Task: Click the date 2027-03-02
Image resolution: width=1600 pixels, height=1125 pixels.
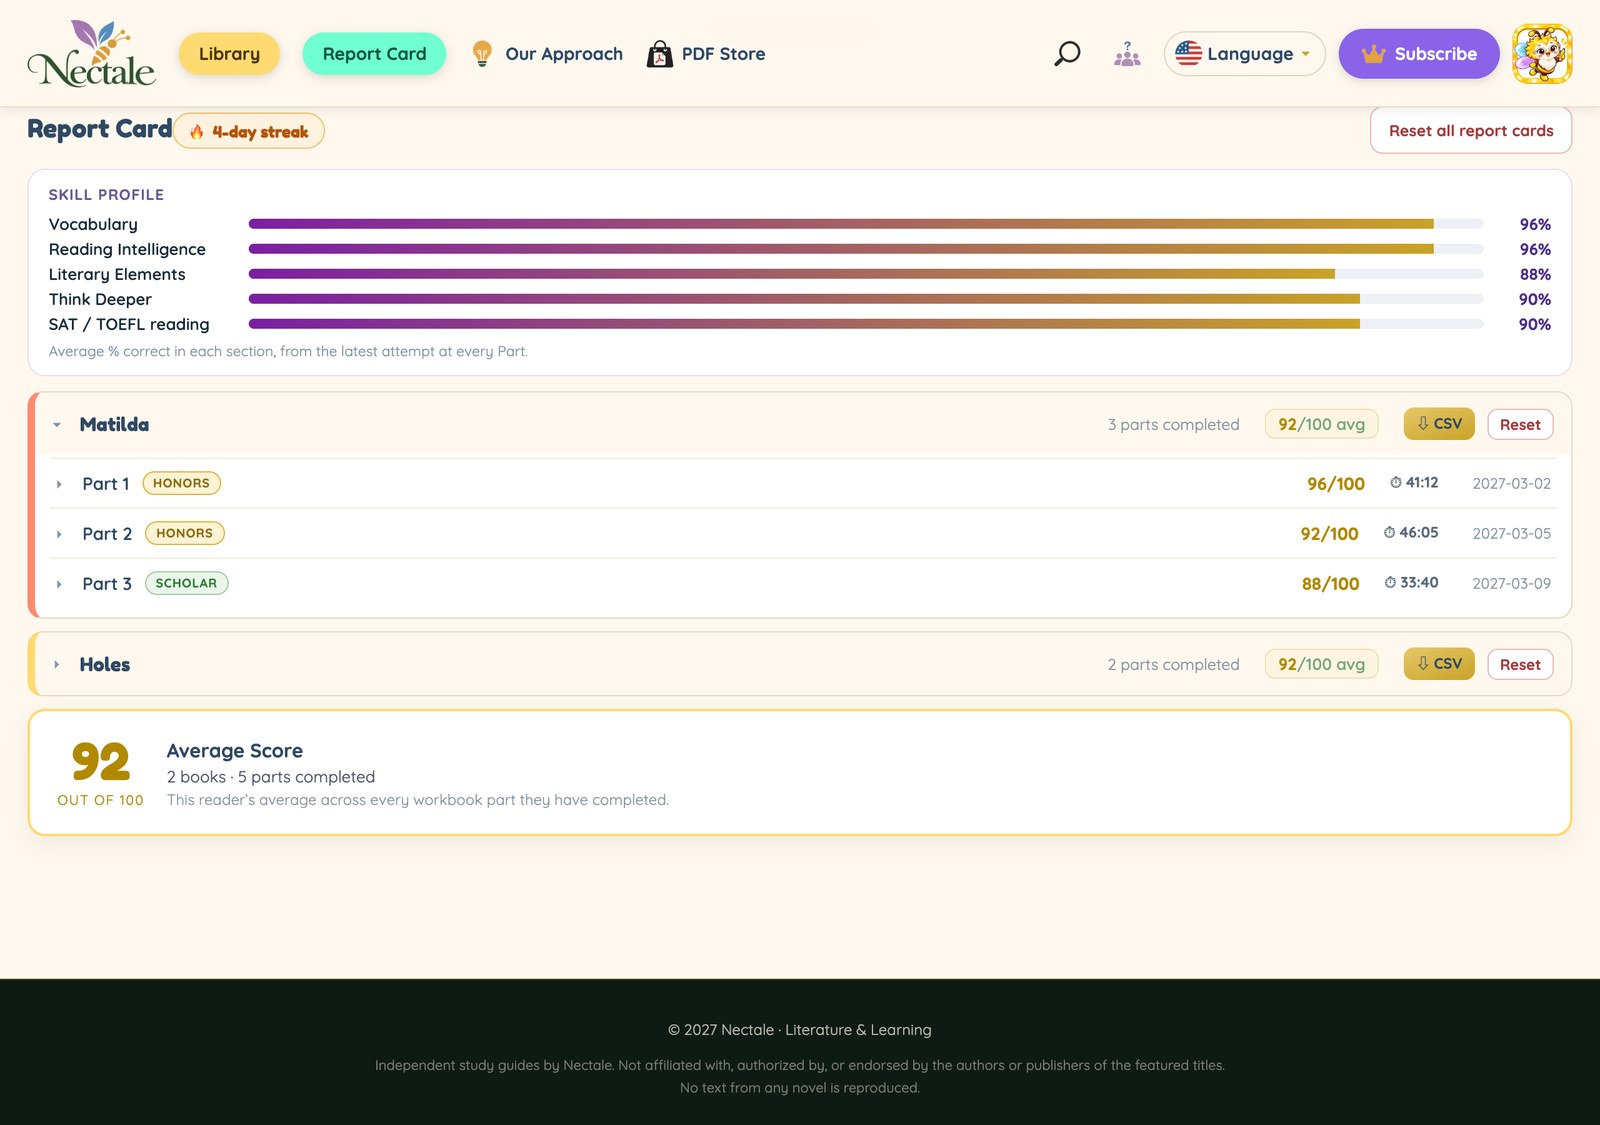Action: click(1511, 484)
